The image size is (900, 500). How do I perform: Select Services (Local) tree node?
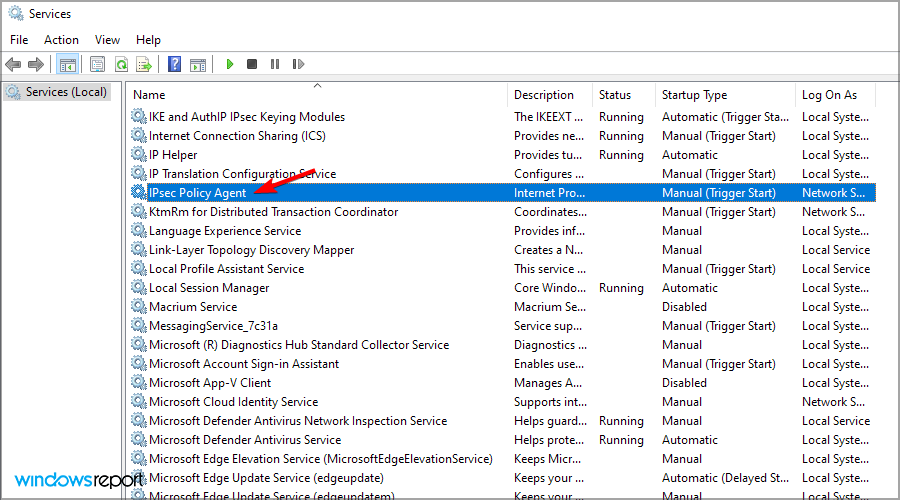click(57, 92)
